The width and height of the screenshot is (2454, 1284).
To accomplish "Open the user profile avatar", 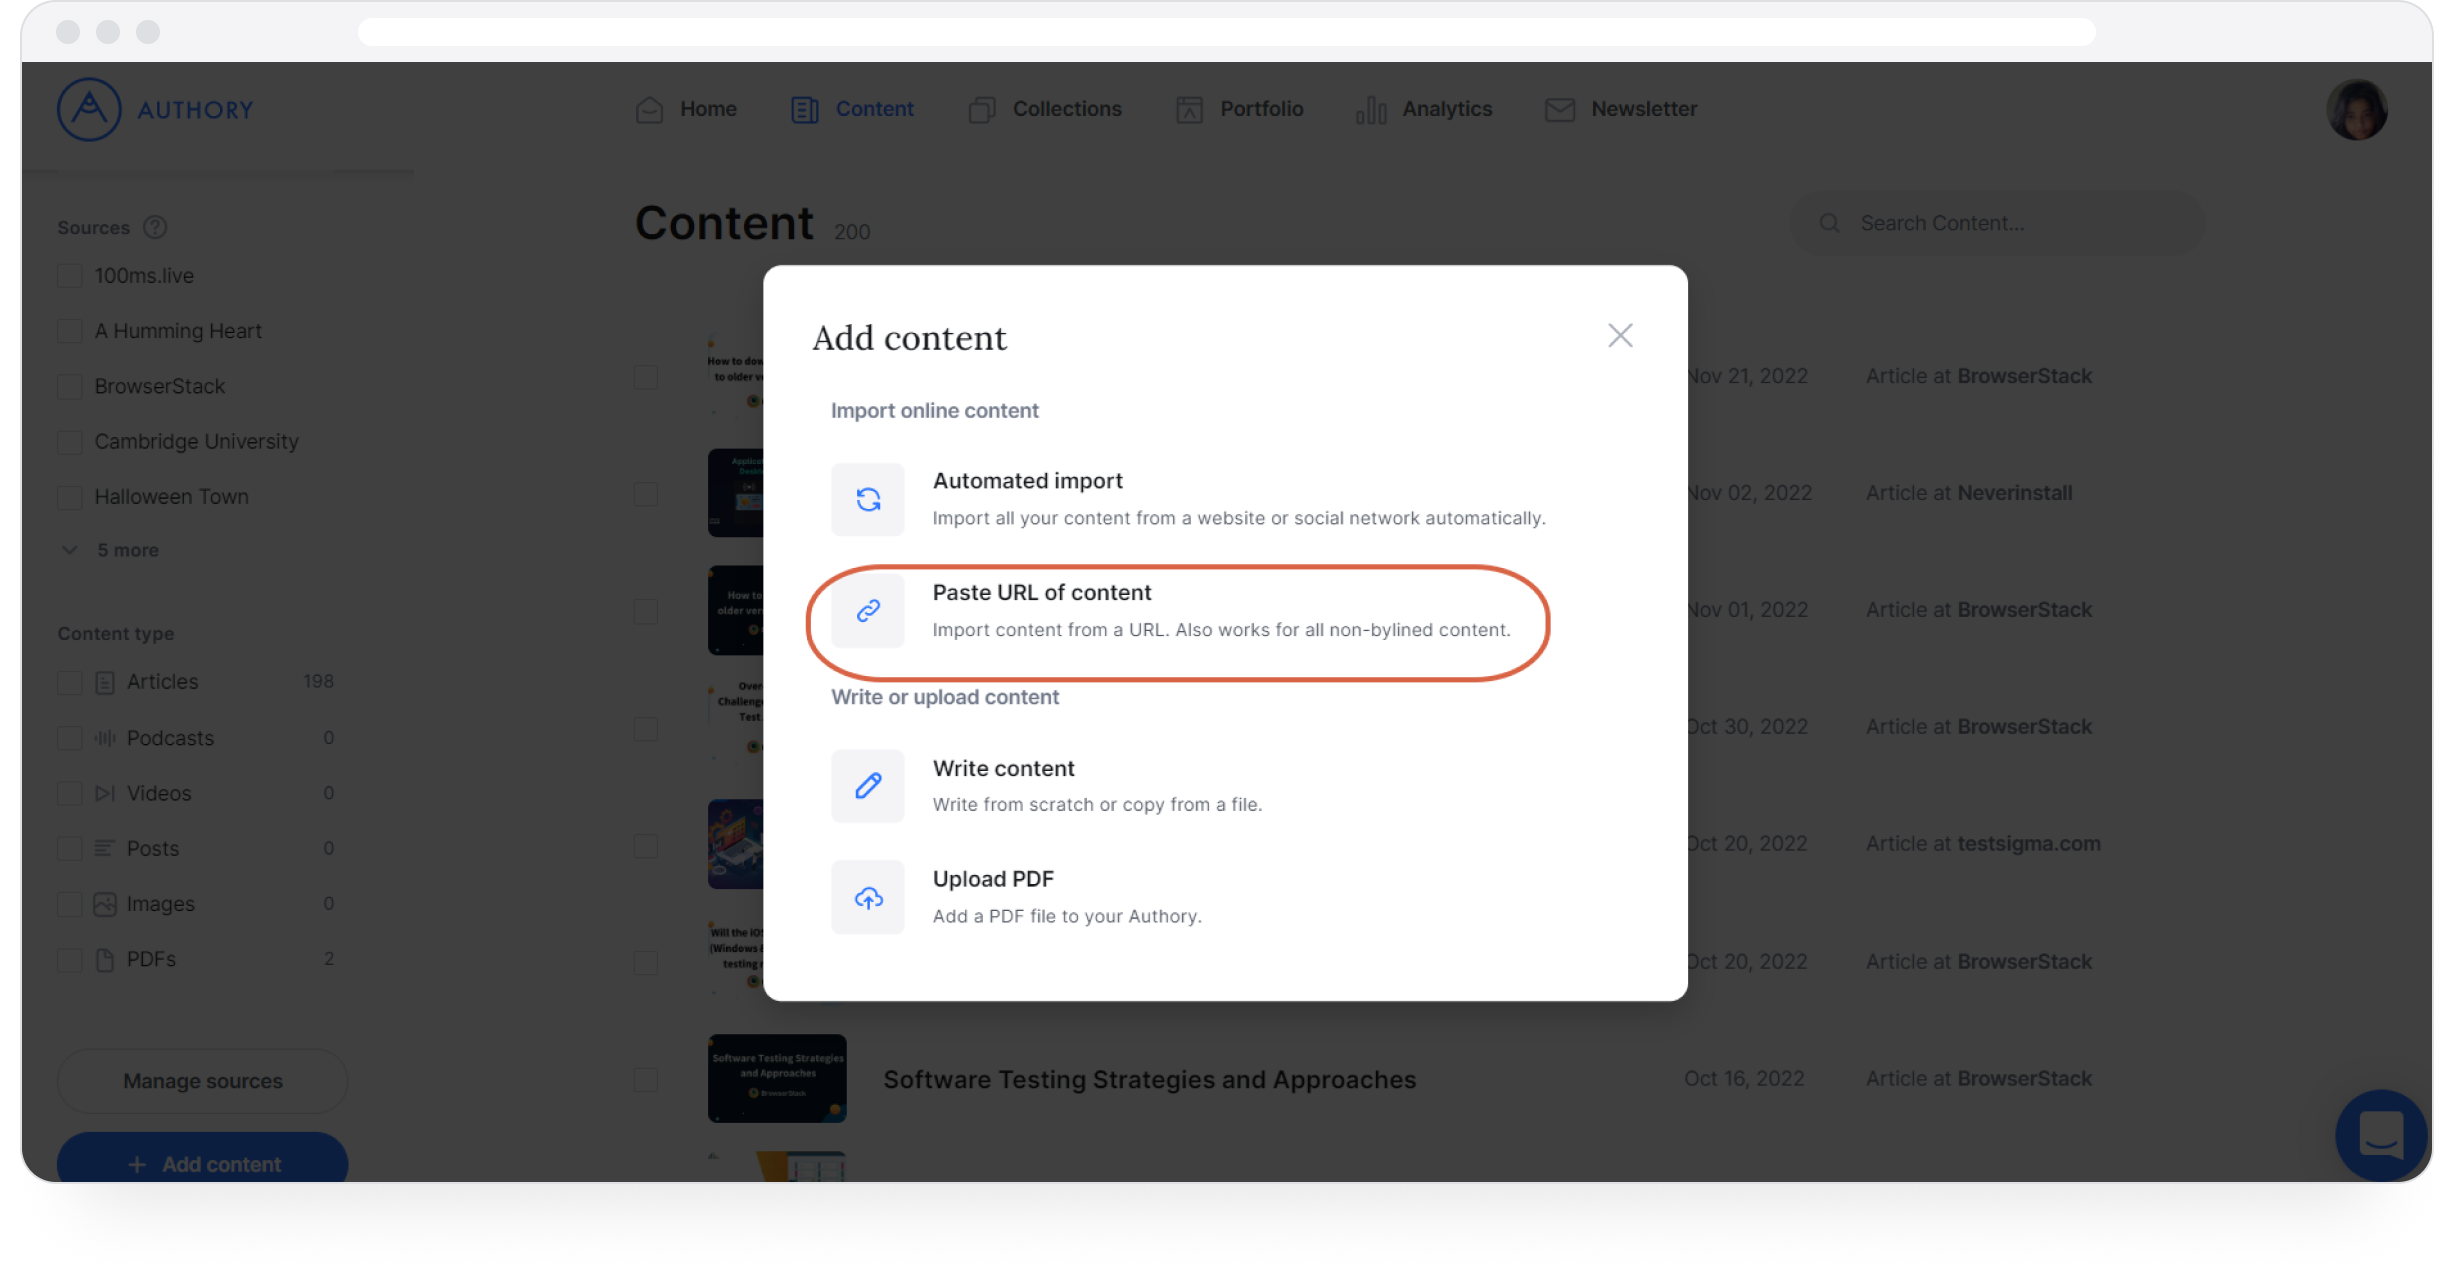I will [2357, 110].
